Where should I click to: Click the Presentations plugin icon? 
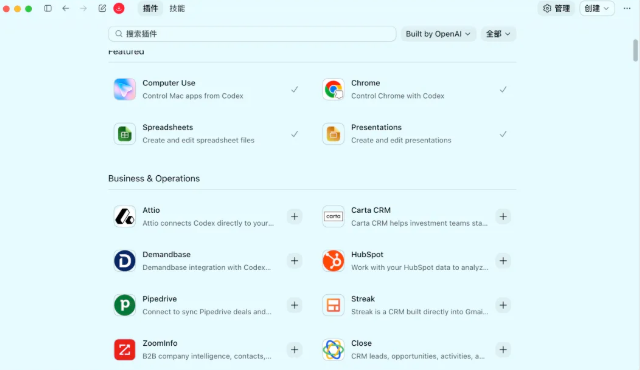[x=333, y=134]
